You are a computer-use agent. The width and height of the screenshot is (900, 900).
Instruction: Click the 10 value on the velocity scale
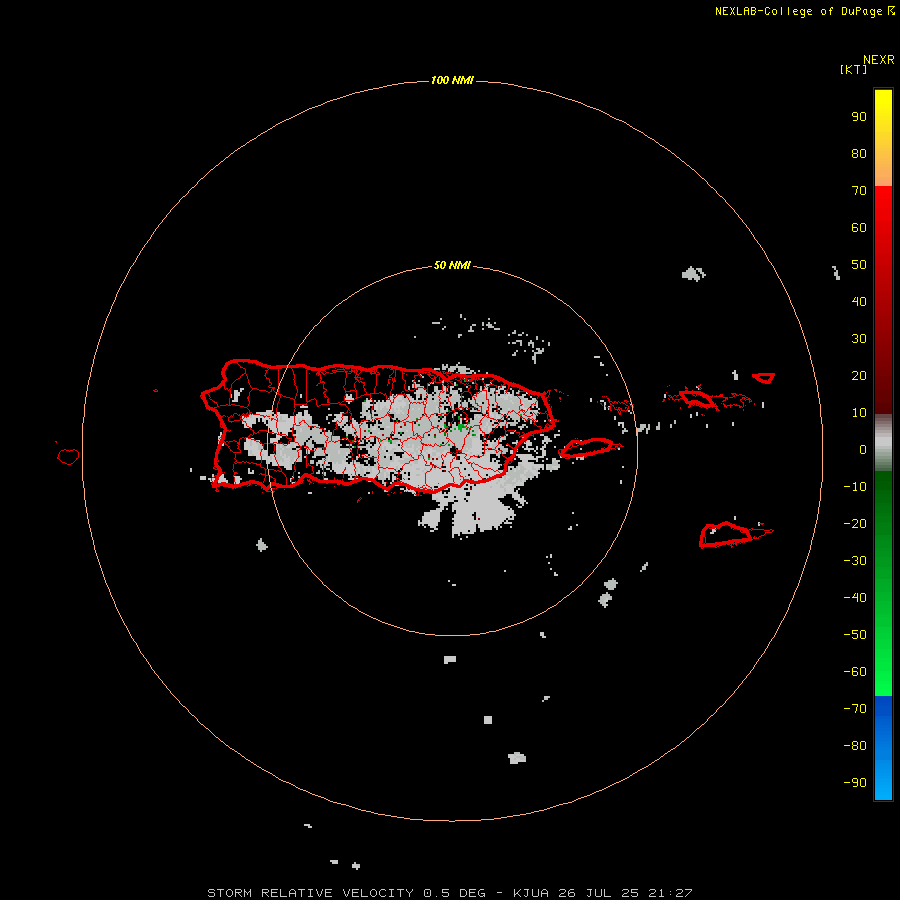pyautogui.click(x=859, y=413)
